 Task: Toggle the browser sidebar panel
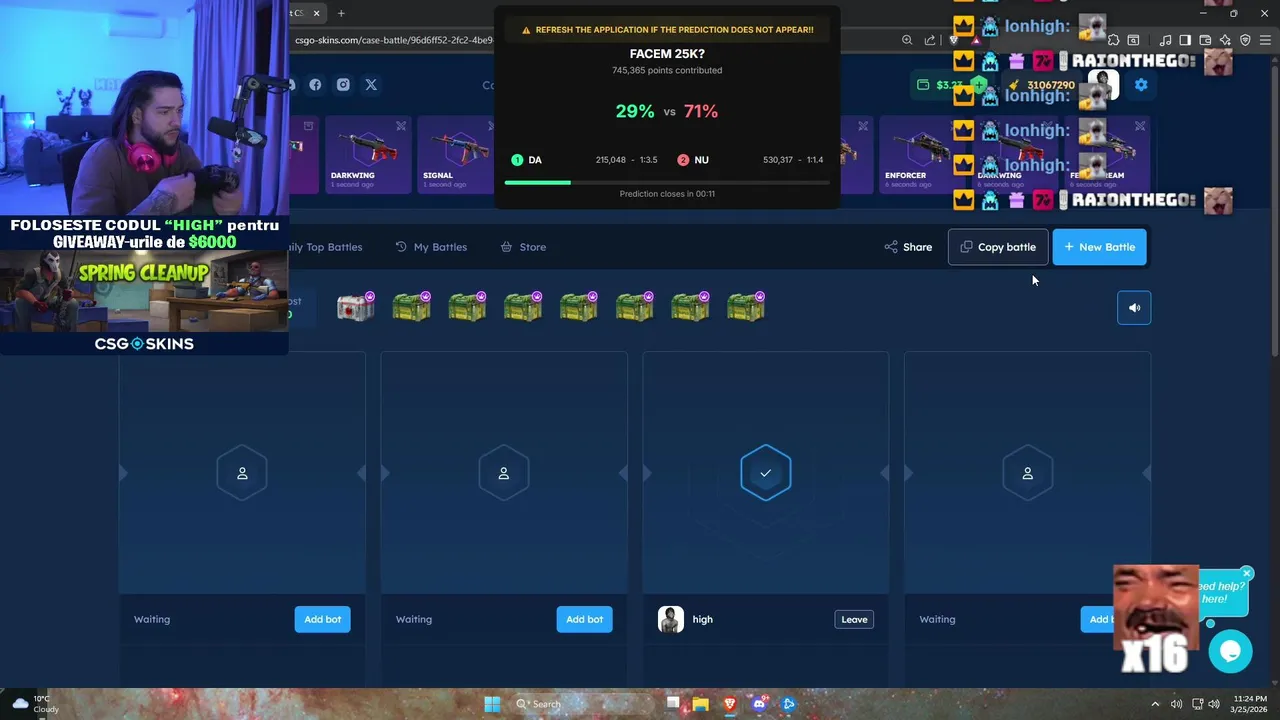(x=1185, y=40)
